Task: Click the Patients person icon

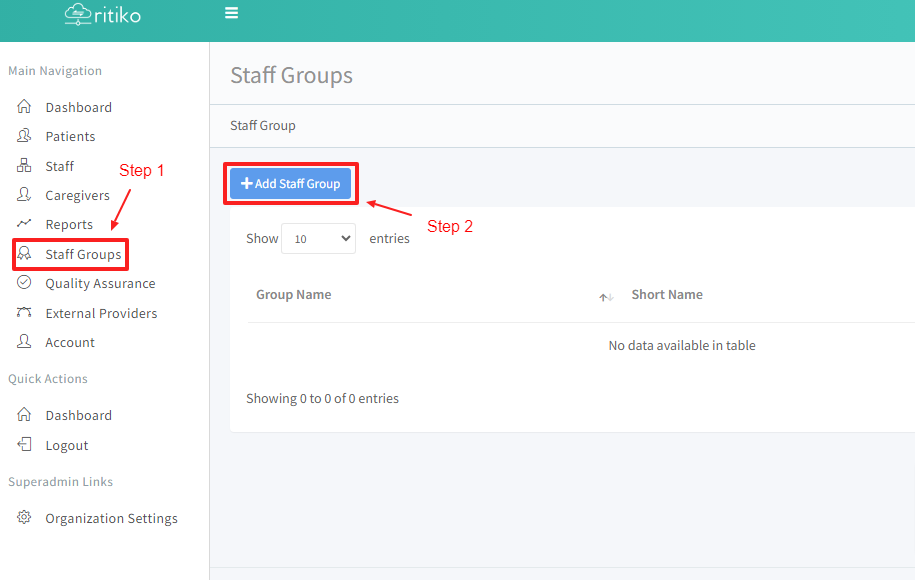Action: (x=25, y=136)
